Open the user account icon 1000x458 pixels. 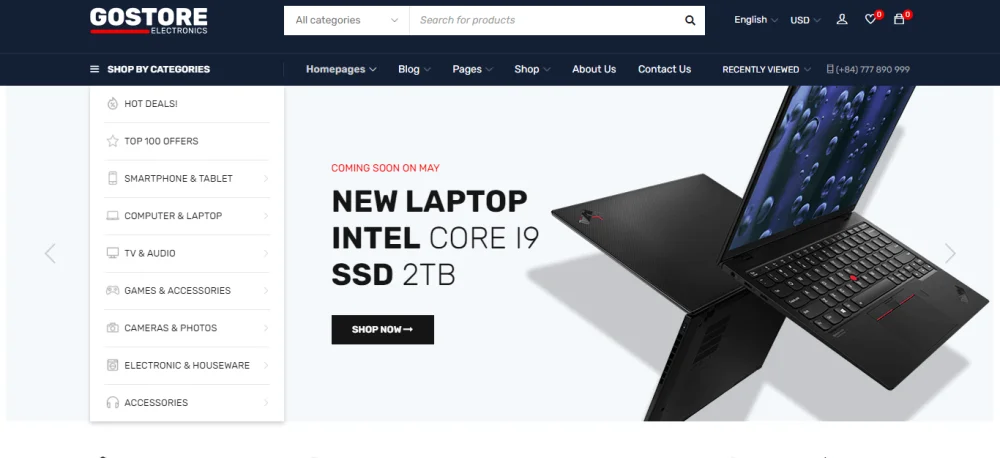click(842, 20)
